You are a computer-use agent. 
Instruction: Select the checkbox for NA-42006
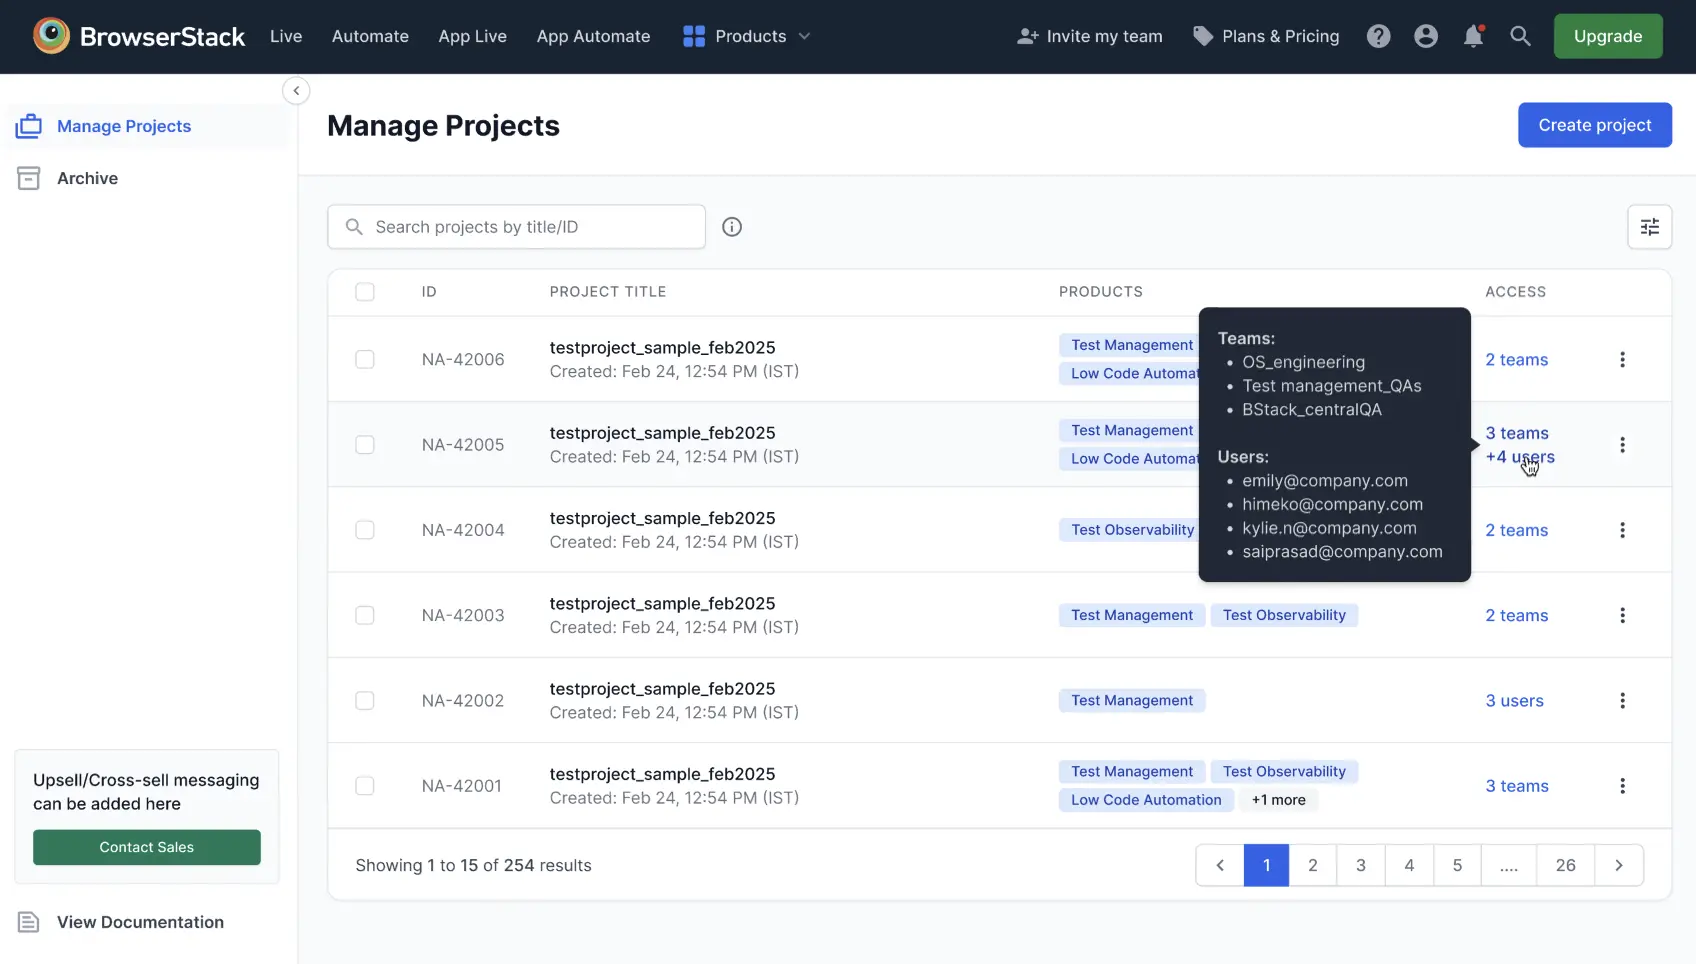click(x=365, y=359)
